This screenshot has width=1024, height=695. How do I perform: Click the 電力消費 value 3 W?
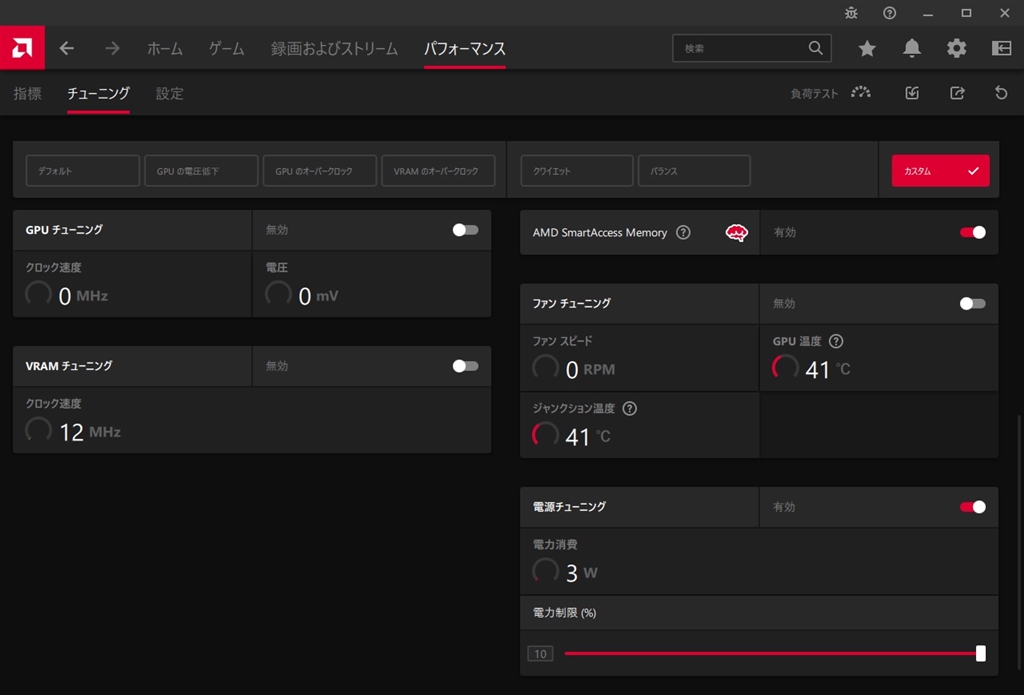[581, 573]
